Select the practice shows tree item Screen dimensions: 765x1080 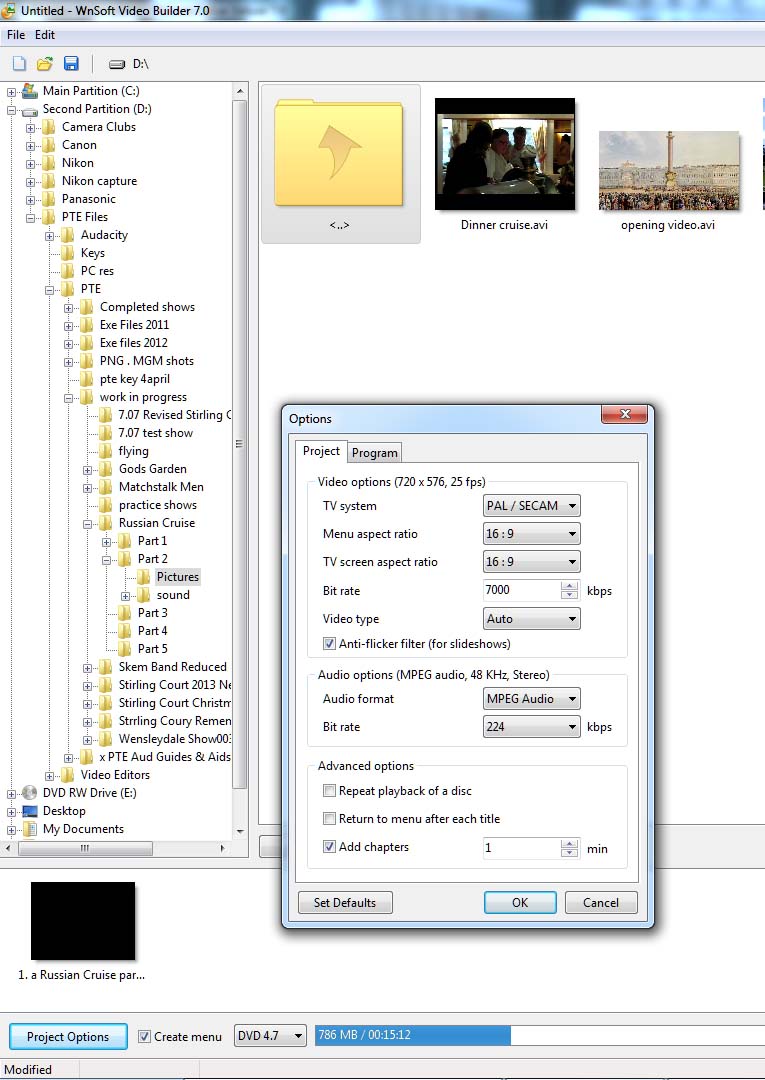coord(158,505)
